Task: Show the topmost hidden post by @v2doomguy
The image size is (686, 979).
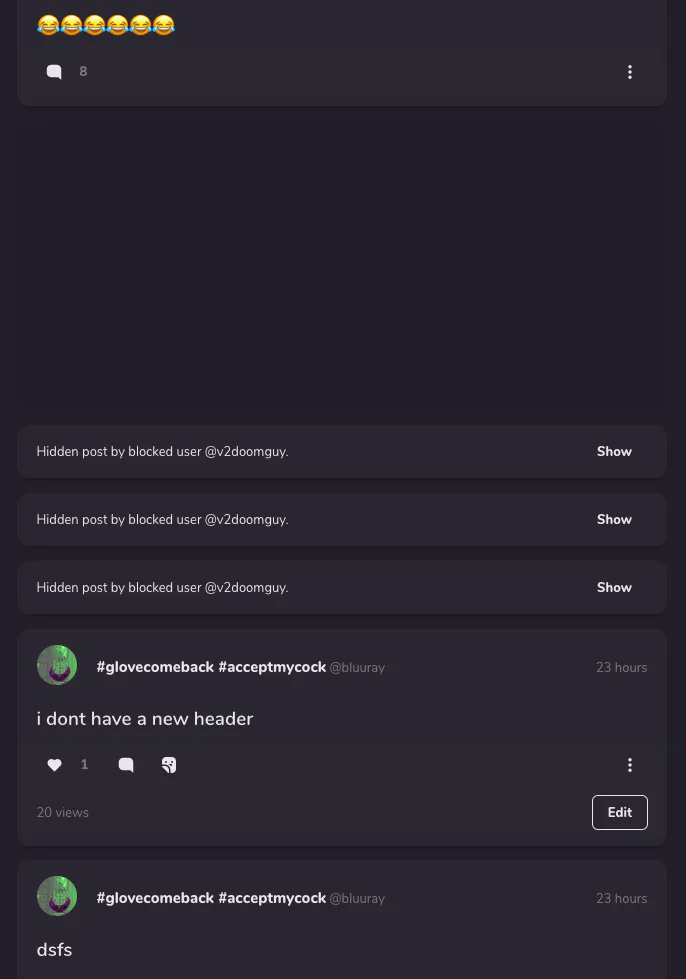Action: 614,452
